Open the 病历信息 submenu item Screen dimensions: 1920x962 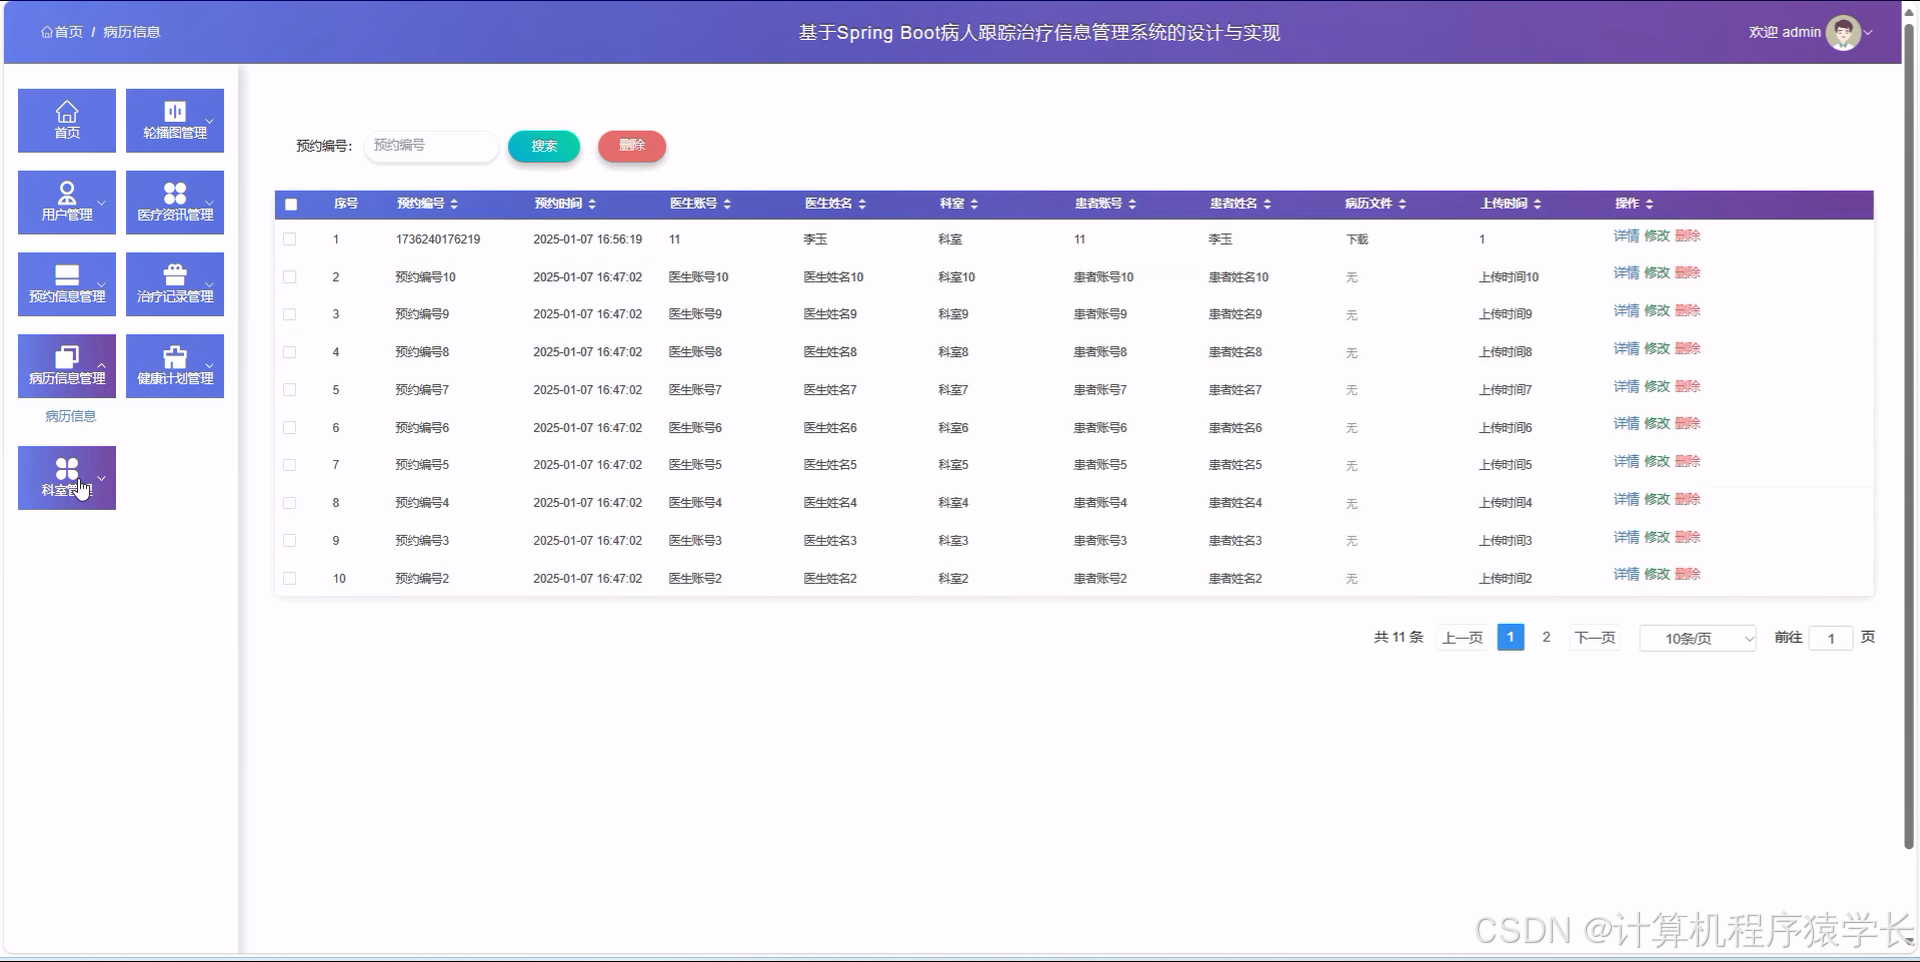pos(71,416)
